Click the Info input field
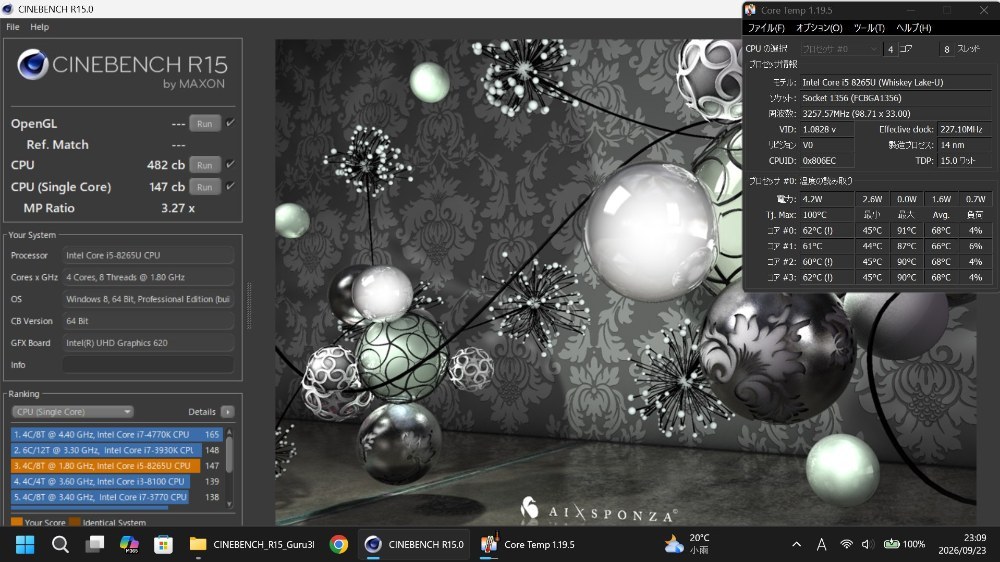1000x562 pixels. (148, 365)
